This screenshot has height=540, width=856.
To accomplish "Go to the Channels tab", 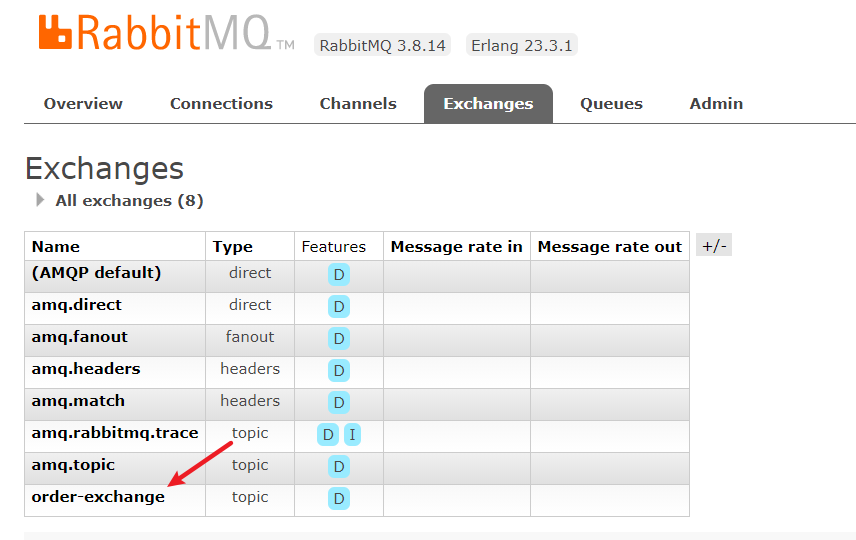I will 358,104.
